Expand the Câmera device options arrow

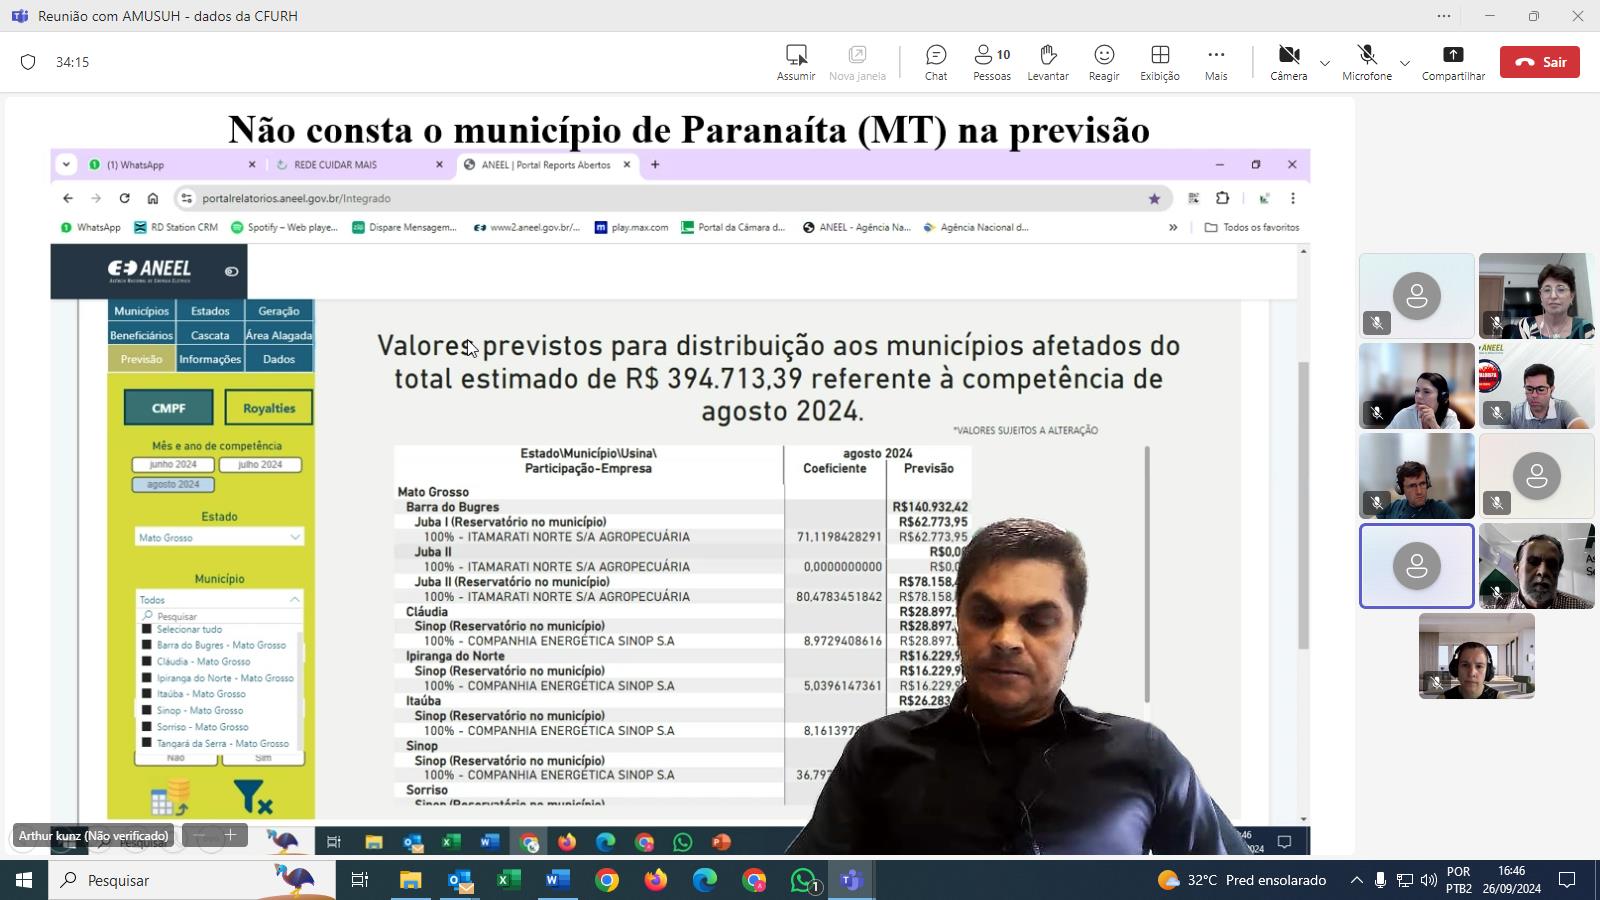click(1325, 63)
